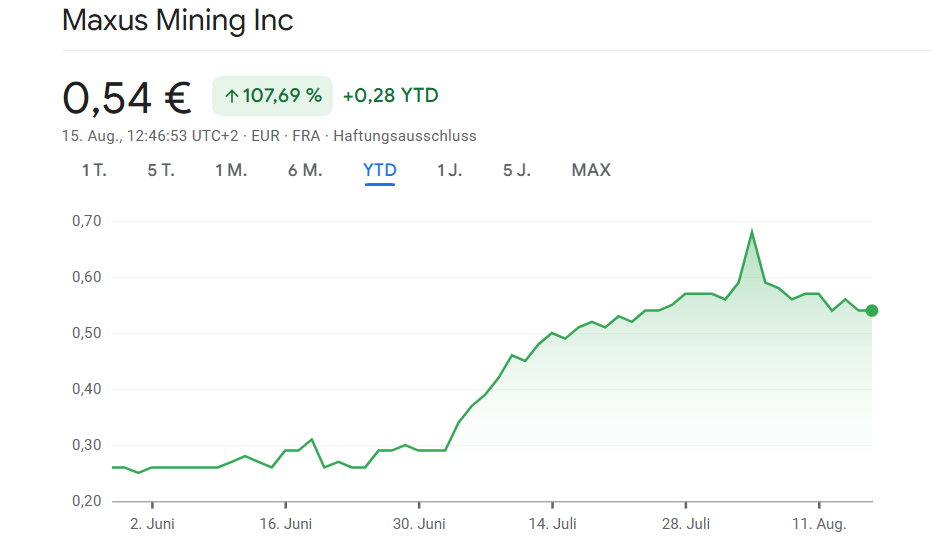
Task: Show the 6 M. chart range
Action: coord(305,171)
